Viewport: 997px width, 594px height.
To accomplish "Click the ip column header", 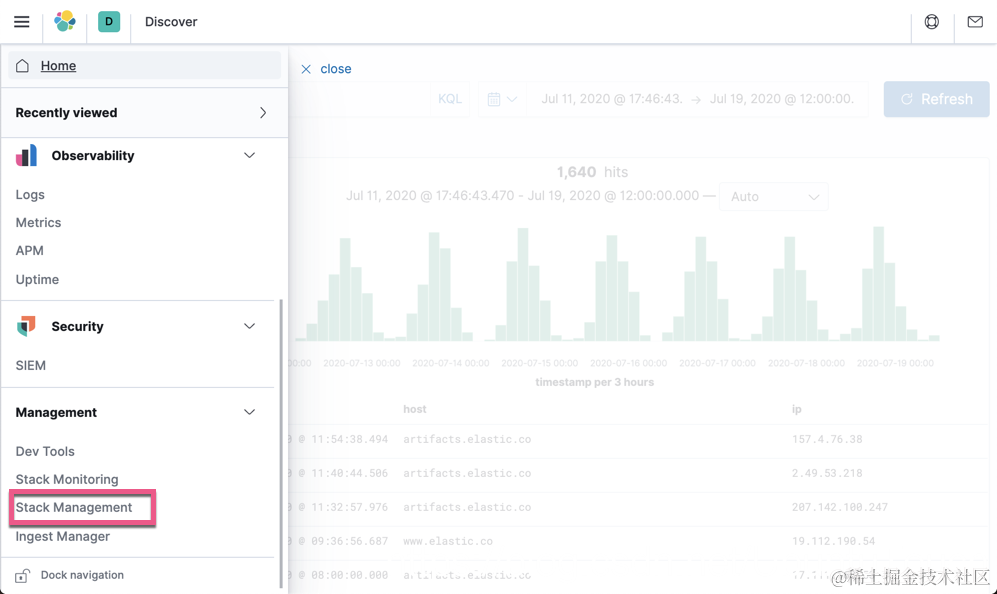I will point(797,409).
